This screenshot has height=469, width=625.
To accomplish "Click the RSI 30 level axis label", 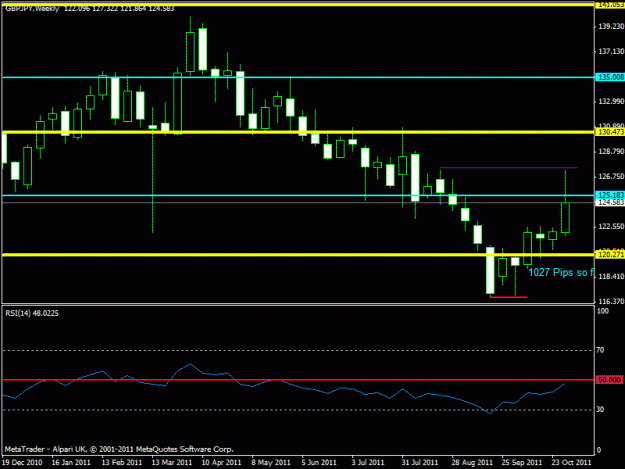I will pyautogui.click(x=600, y=410).
